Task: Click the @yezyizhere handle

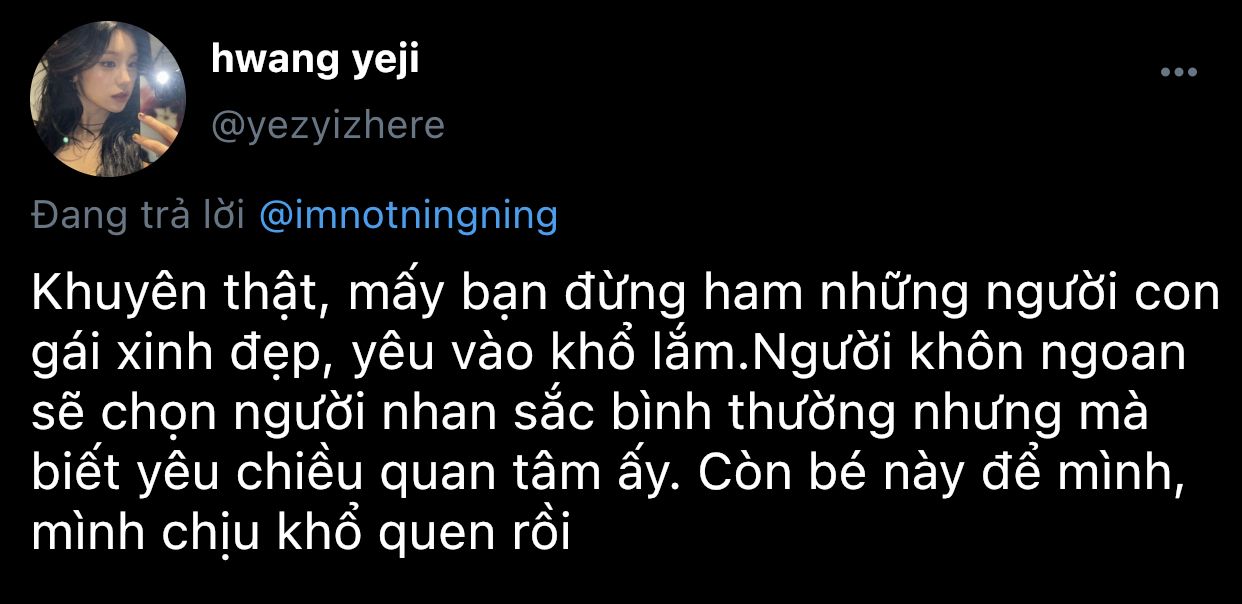Action: [x=328, y=126]
